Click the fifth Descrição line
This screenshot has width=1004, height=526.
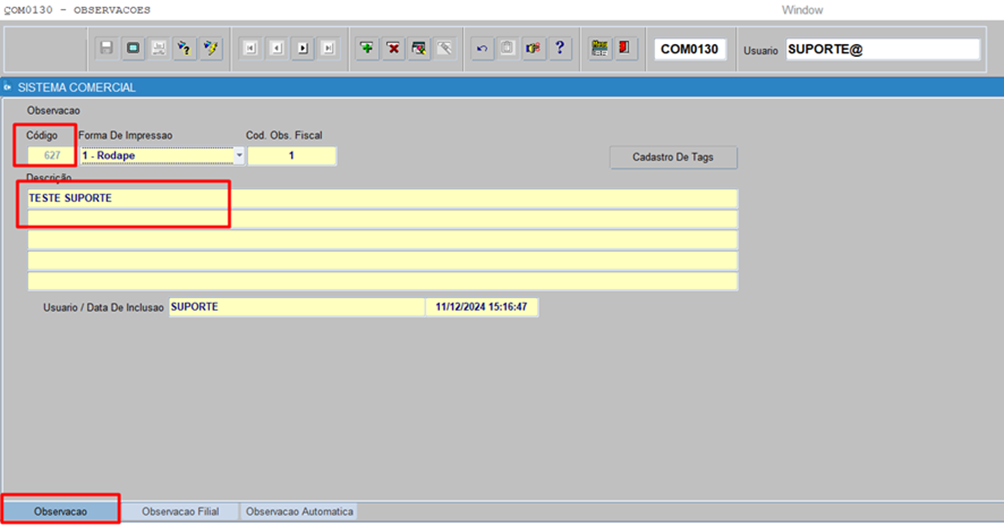(383, 281)
